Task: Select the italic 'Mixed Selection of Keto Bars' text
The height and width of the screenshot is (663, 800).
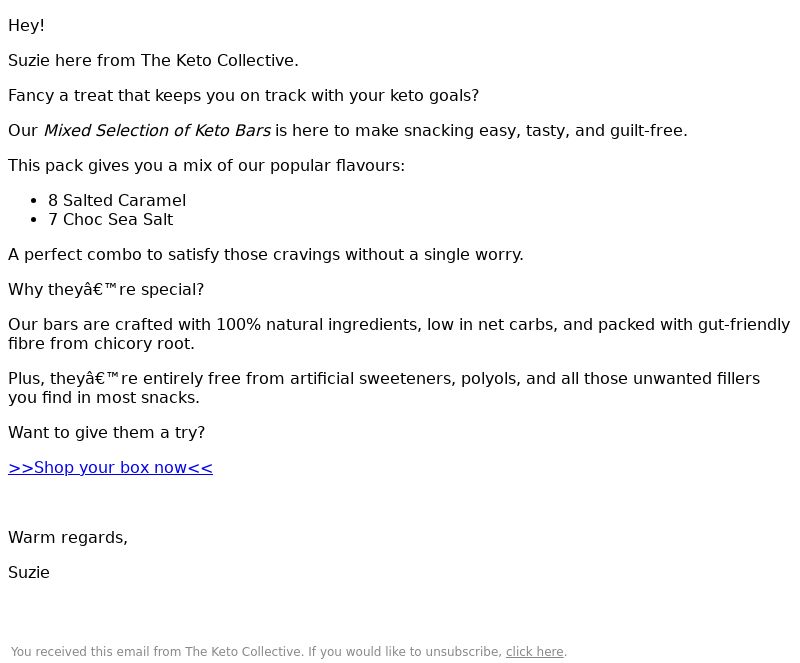Action: (157, 130)
